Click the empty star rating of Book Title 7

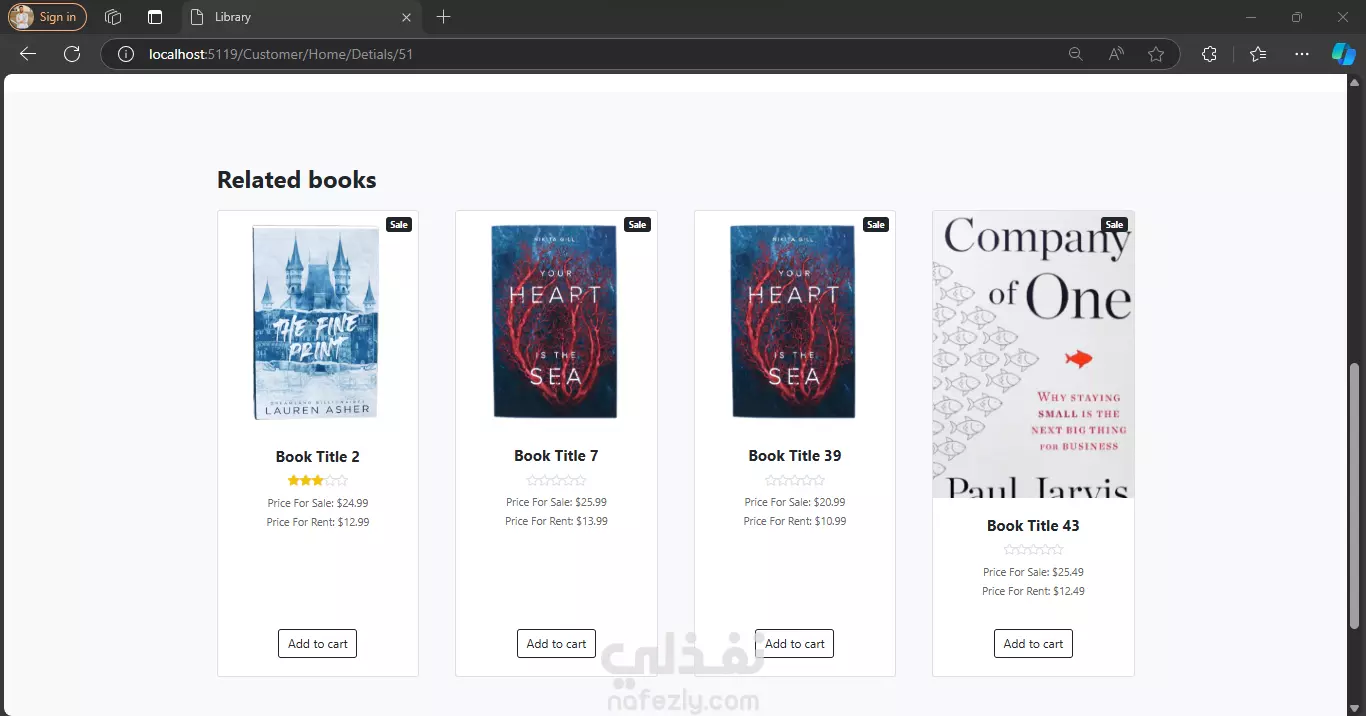[x=556, y=480]
